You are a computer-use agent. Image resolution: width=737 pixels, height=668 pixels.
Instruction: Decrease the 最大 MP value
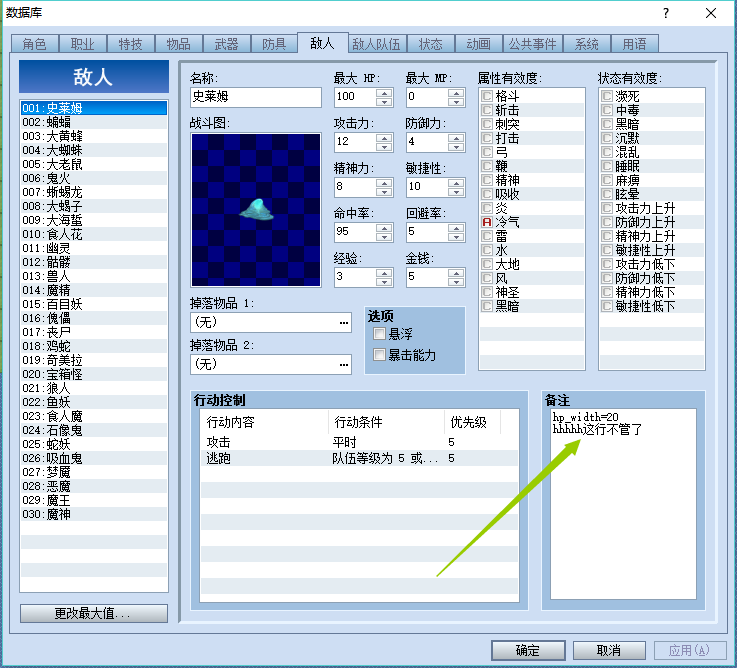[456, 102]
